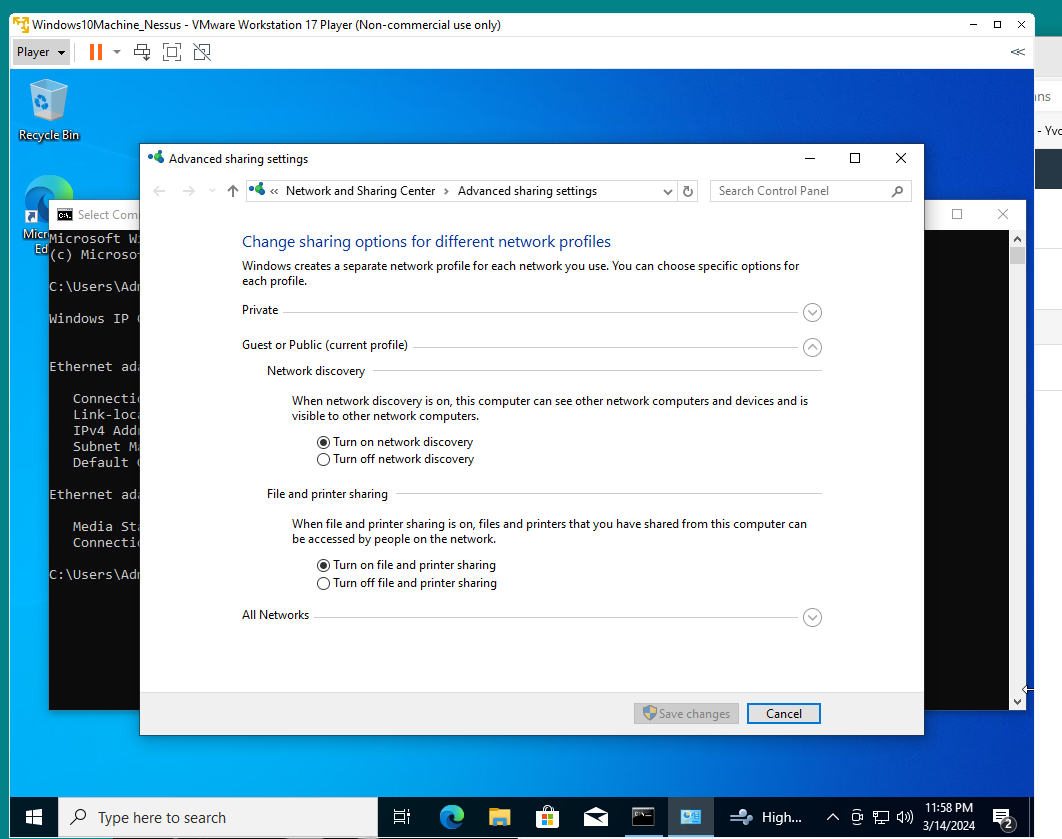
Task: Click the search magnifier icon
Action: click(x=897, y=192)
